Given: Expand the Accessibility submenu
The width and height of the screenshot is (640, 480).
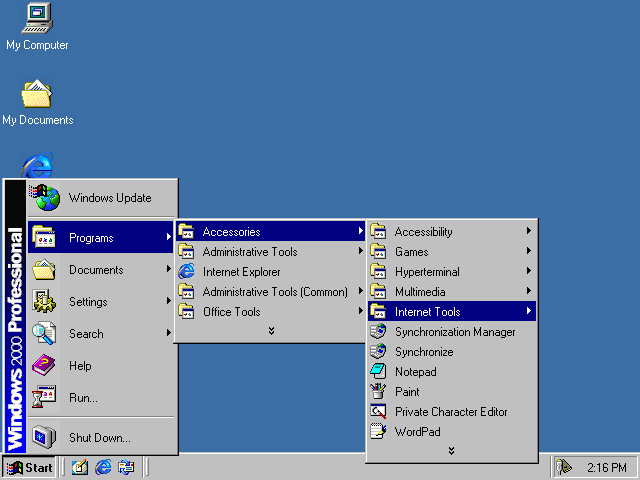Looking at the screenshot, I should tap(423, 232).
